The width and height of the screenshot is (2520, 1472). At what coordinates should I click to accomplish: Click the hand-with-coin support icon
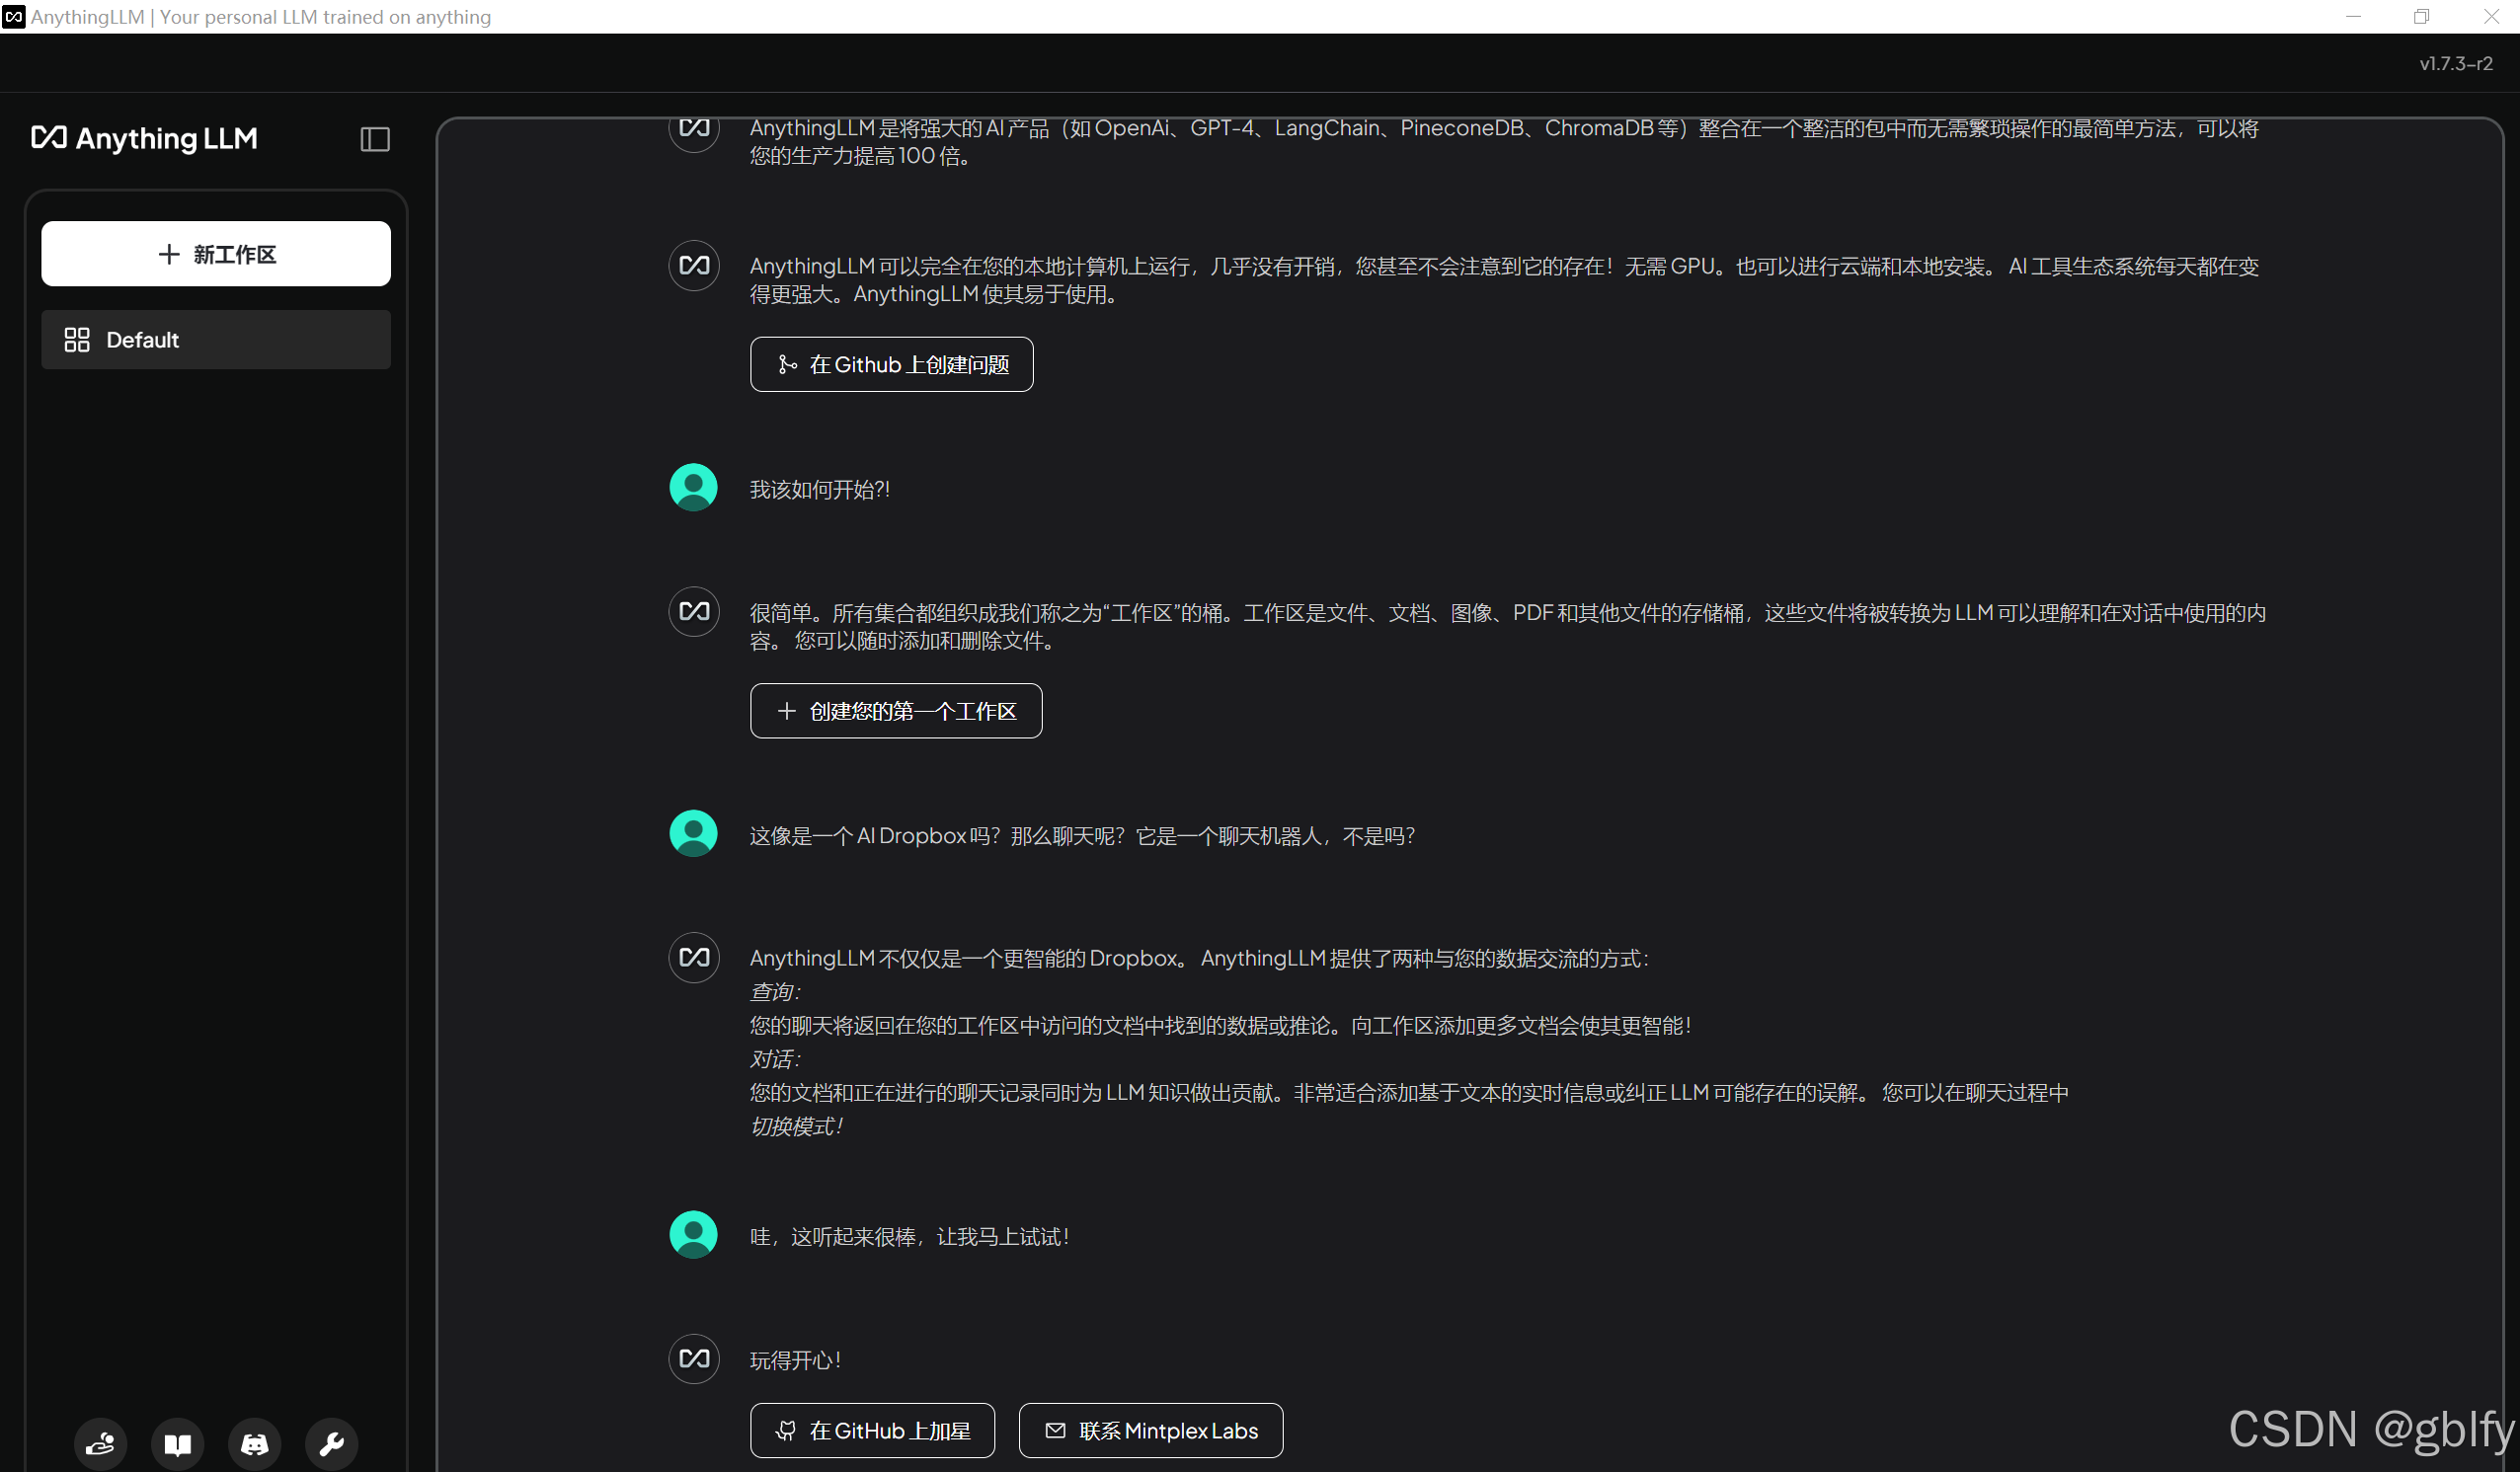(100, 1444)
